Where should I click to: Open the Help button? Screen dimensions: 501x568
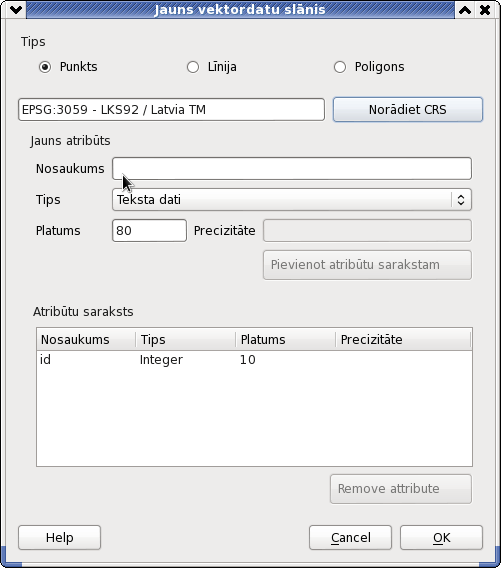pos(59,538)
